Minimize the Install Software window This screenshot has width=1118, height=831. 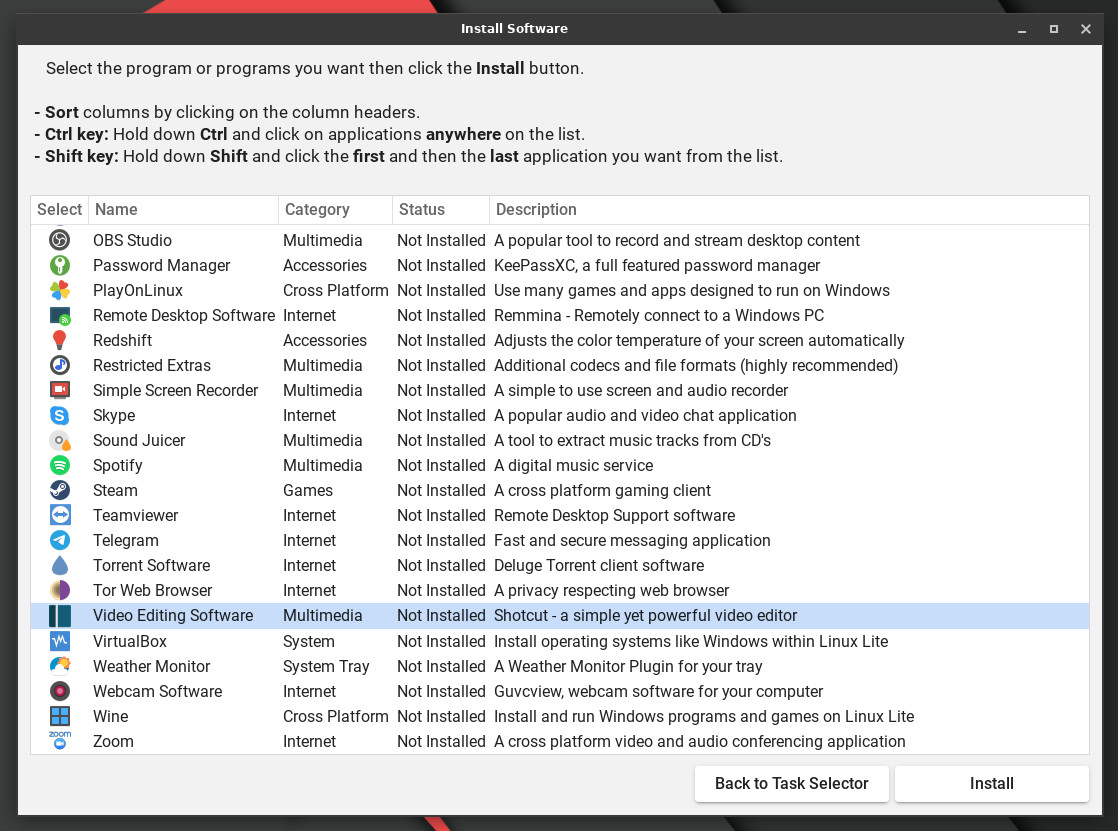pos(1022,29)
